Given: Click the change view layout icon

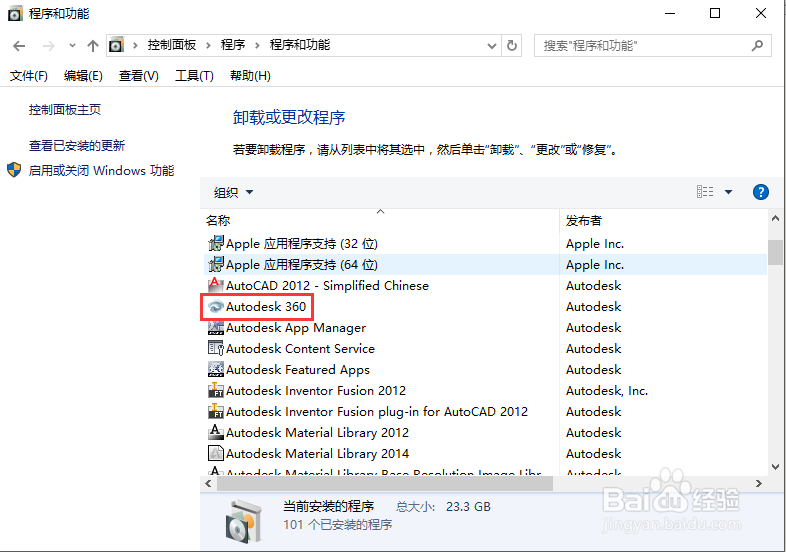Looking at the screenshot, I should [705, 192].
